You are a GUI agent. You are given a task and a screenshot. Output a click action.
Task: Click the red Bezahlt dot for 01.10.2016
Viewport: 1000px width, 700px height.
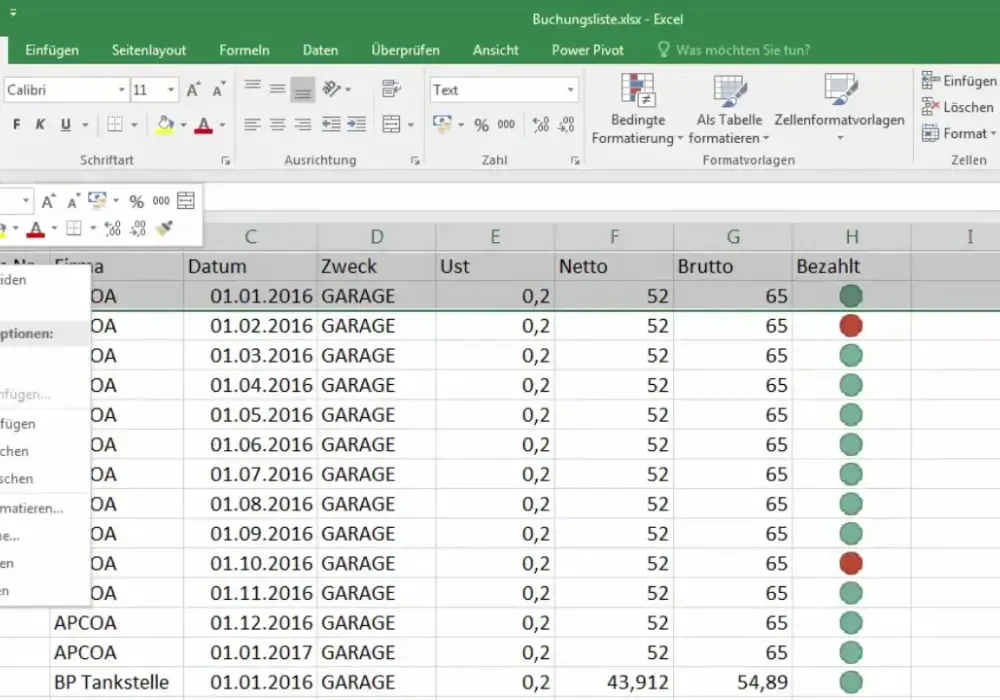click(851, 564)
